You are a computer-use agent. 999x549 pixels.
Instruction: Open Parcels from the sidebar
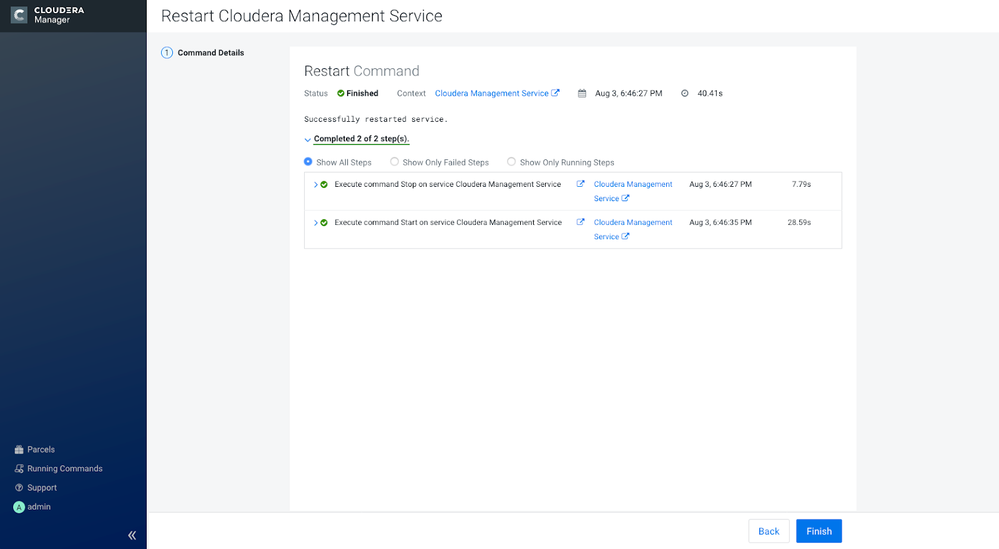34,450
